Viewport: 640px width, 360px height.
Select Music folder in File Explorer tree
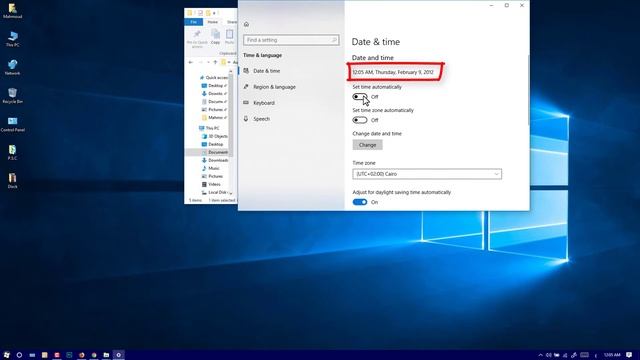pos(211,168)
